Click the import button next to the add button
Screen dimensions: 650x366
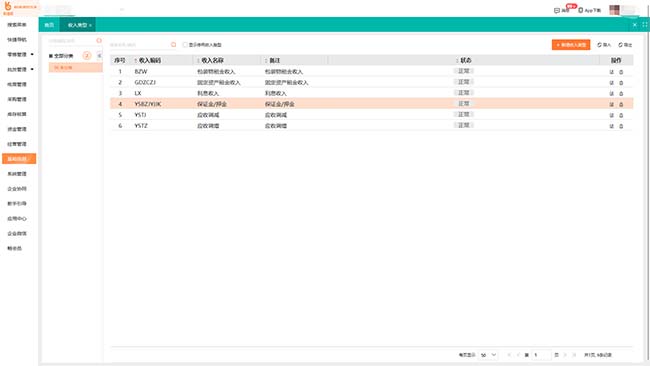coord(604,45)
